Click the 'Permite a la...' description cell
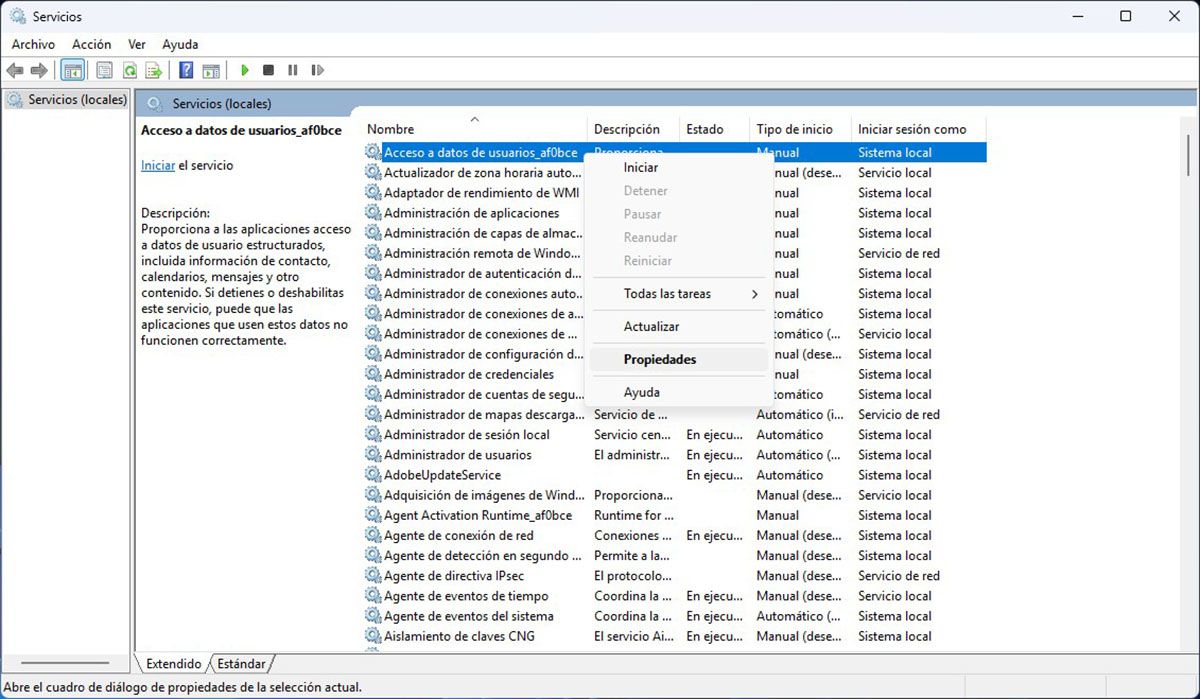This screenshot has width=1200, height=699. click(634, 555)
